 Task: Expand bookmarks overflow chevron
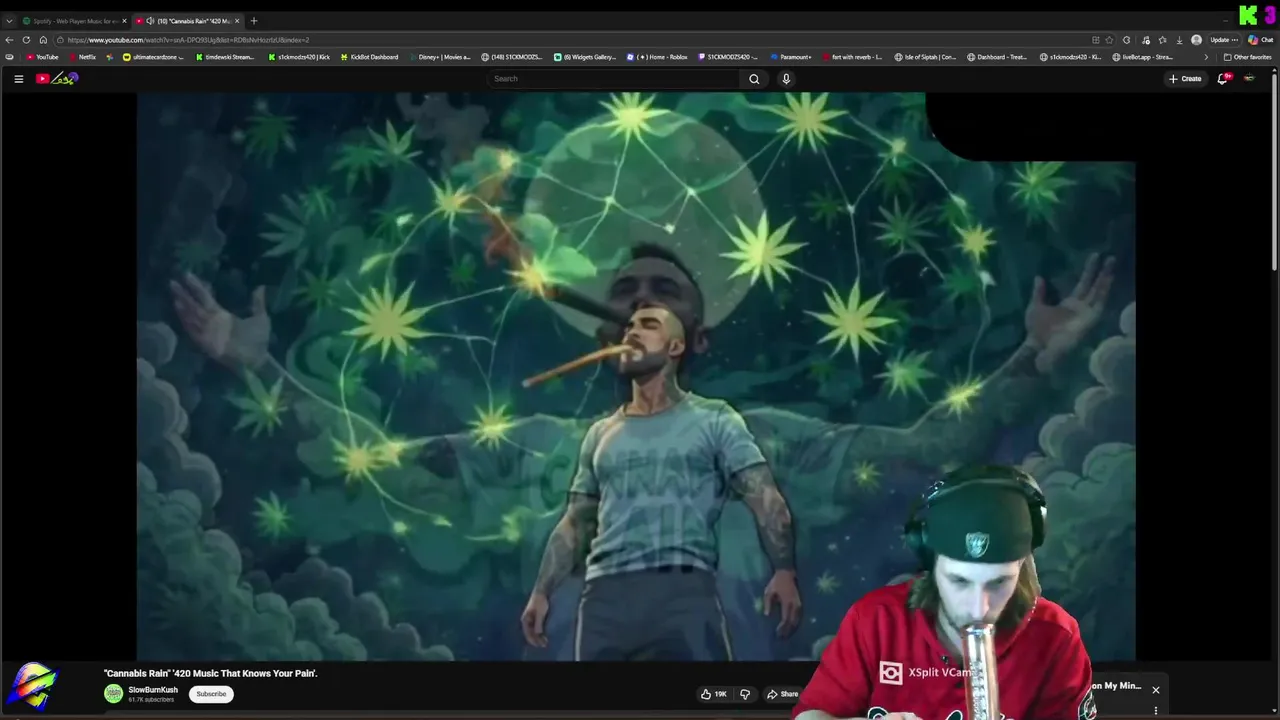tap(1206, 57)
